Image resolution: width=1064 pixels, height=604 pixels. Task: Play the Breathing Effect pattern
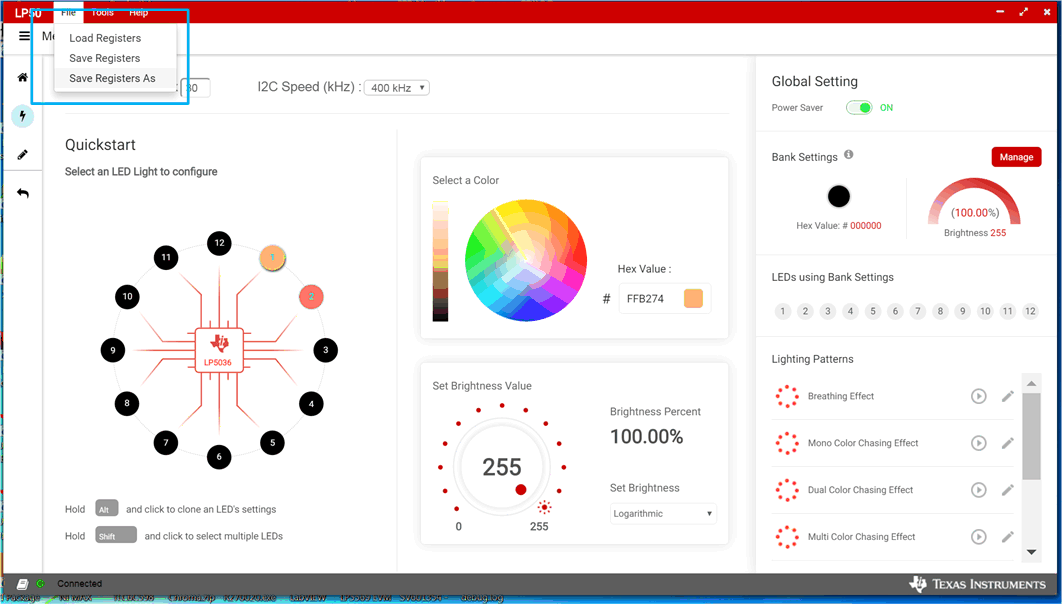[x=978, y=396]
